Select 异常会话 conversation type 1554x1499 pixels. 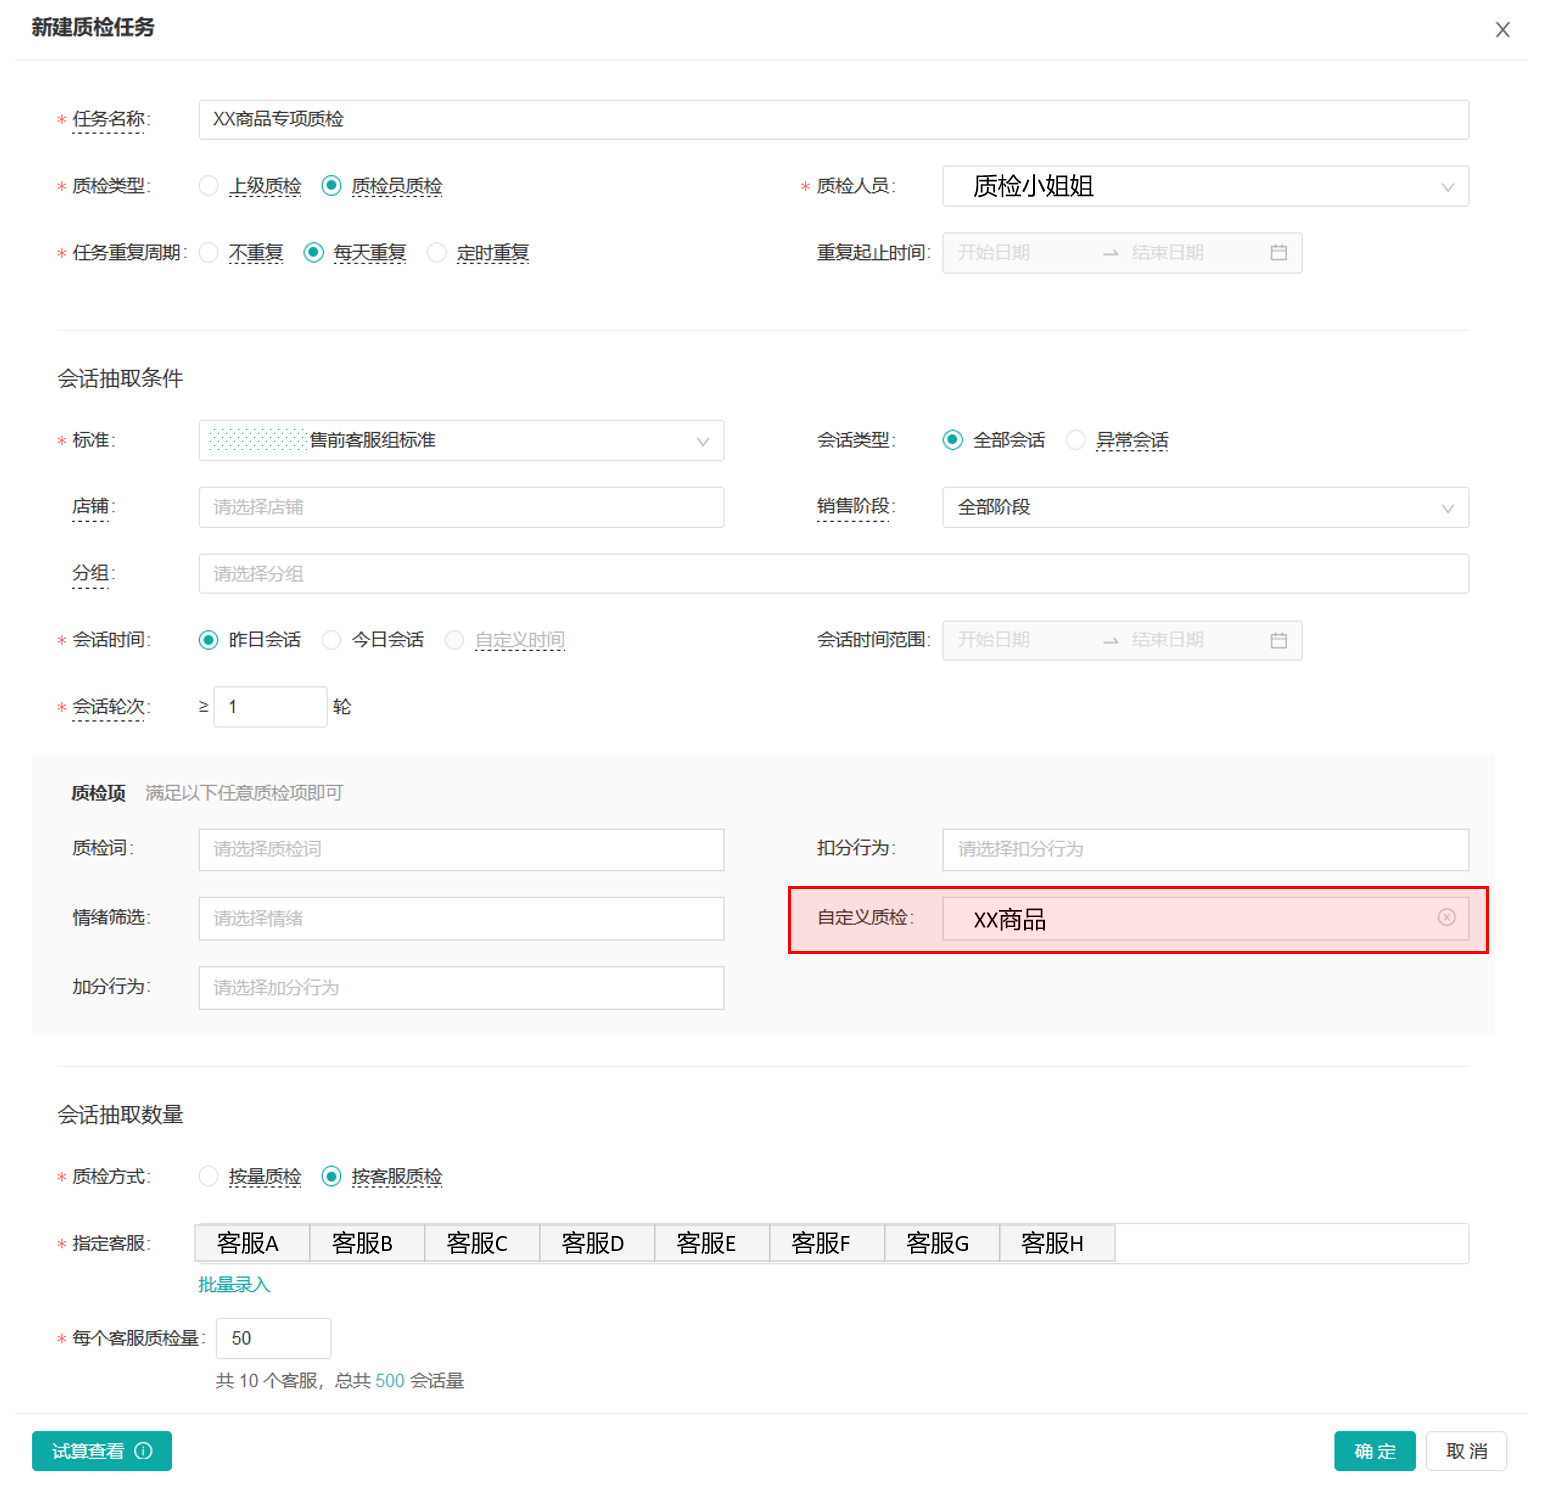coord(1075,440)
